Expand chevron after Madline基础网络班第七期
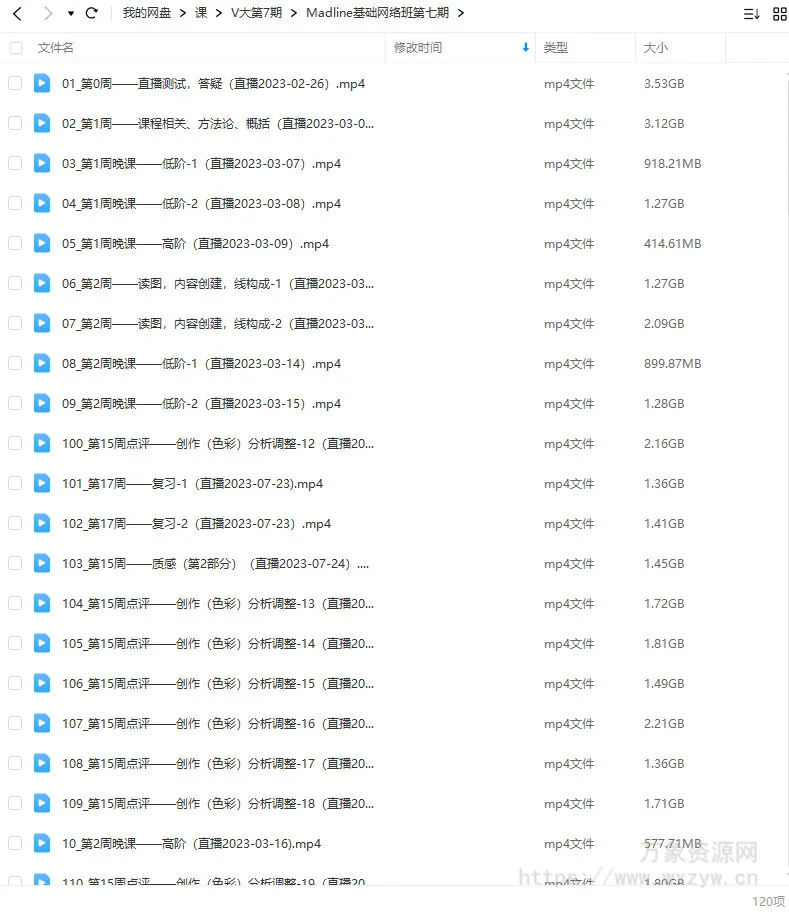Viewport: 789px width, 912px height. (x=460, y=13)
